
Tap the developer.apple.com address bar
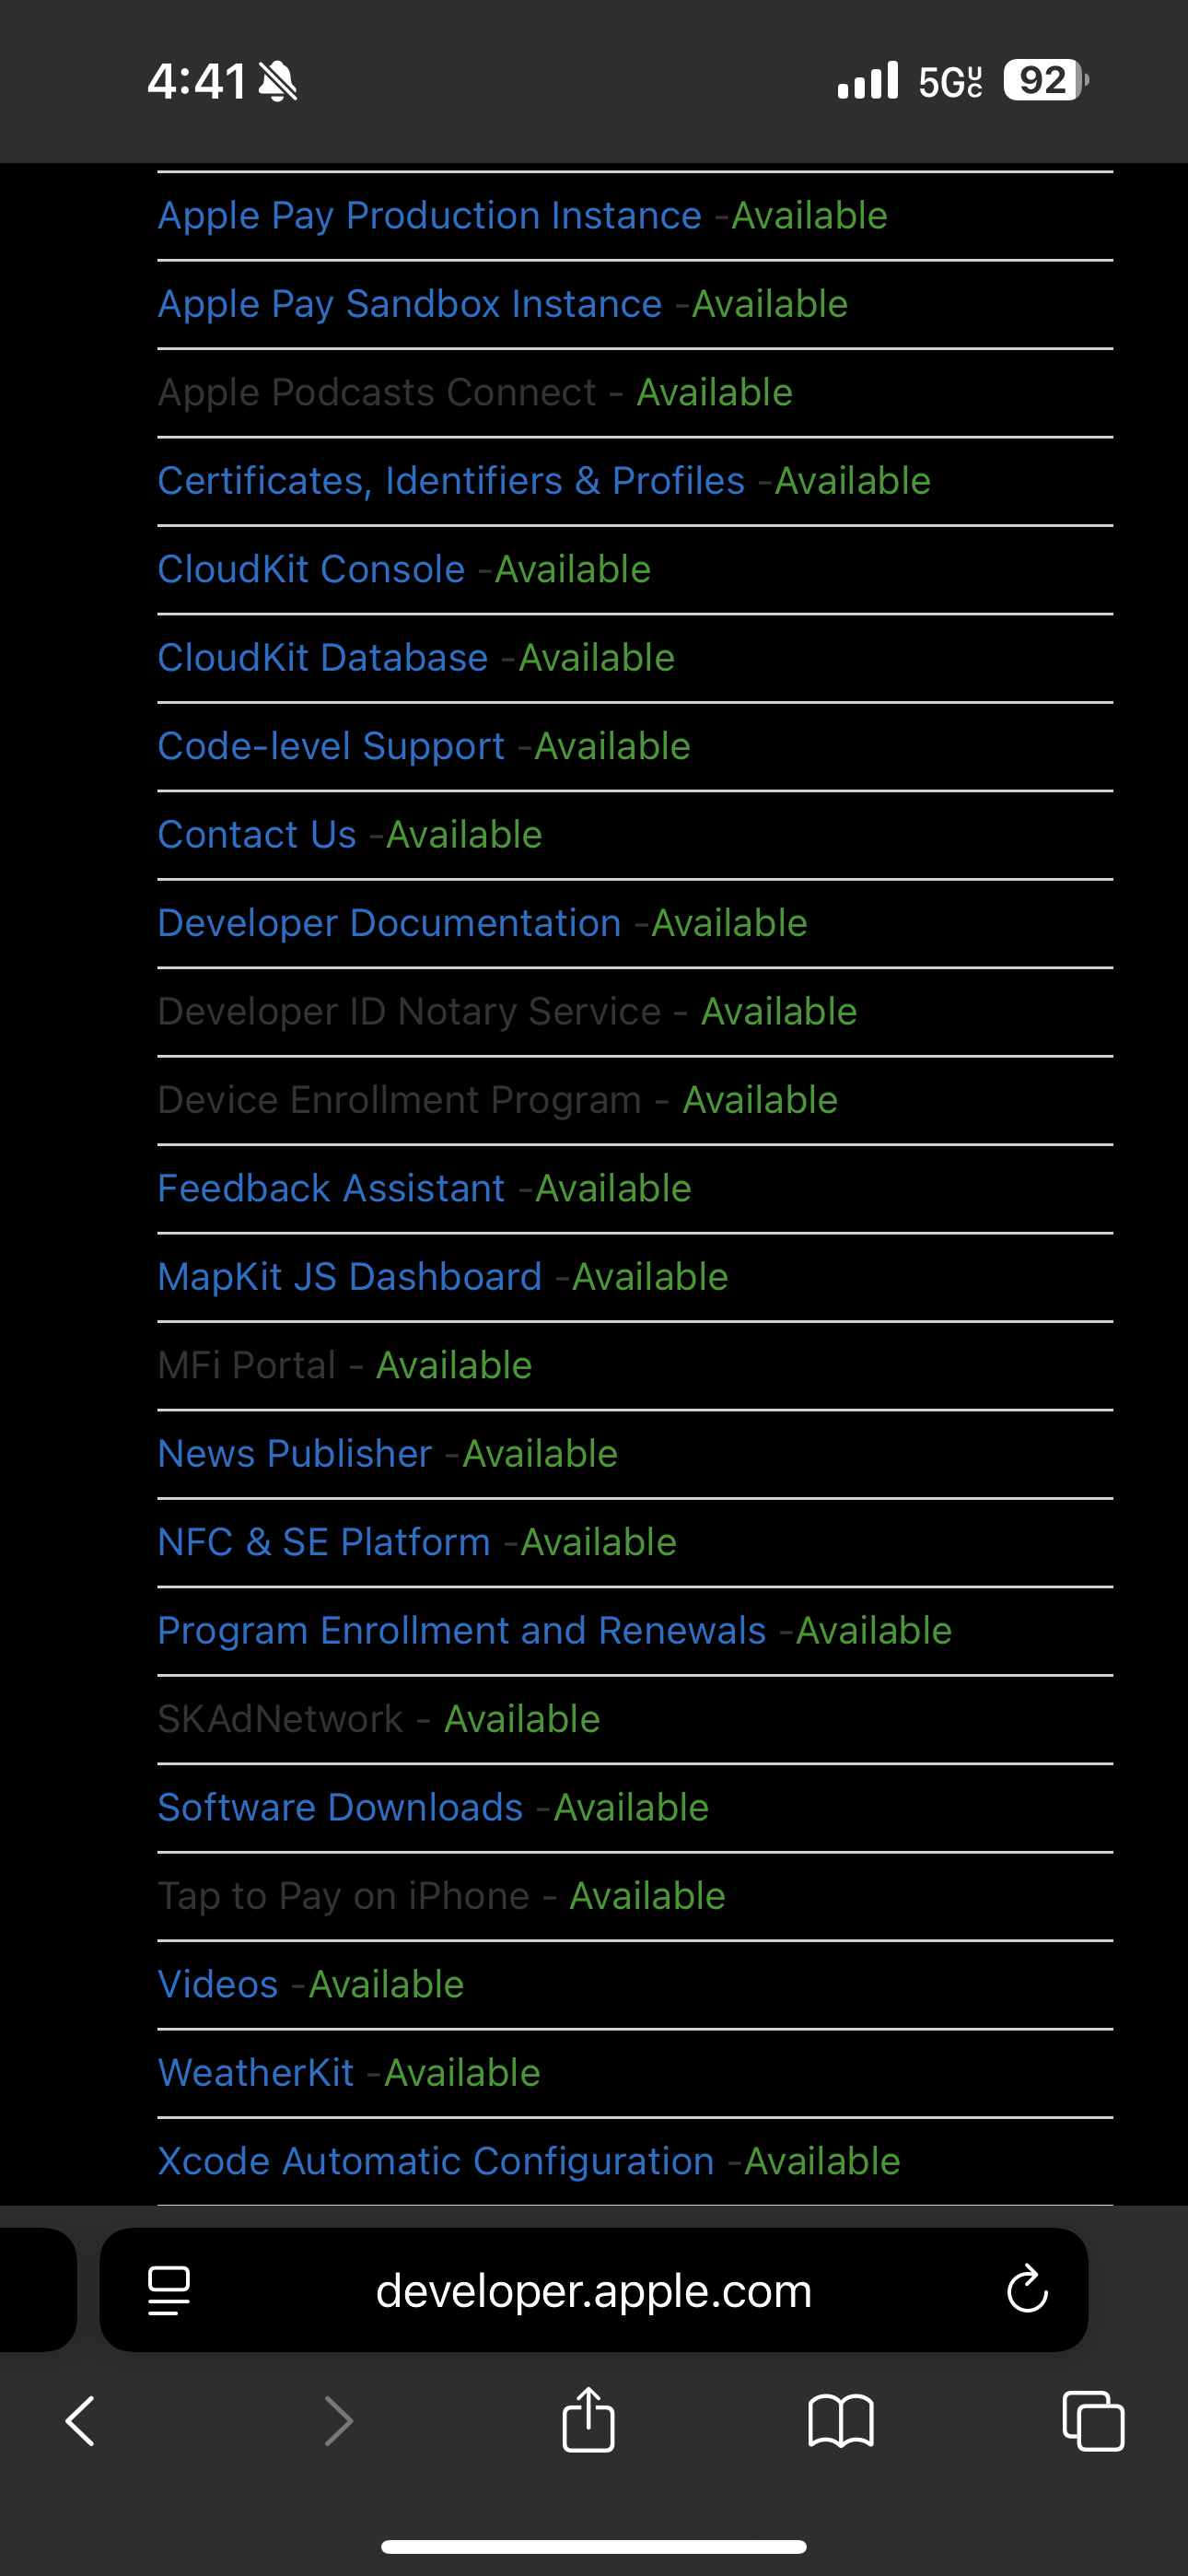[594, 2290]
